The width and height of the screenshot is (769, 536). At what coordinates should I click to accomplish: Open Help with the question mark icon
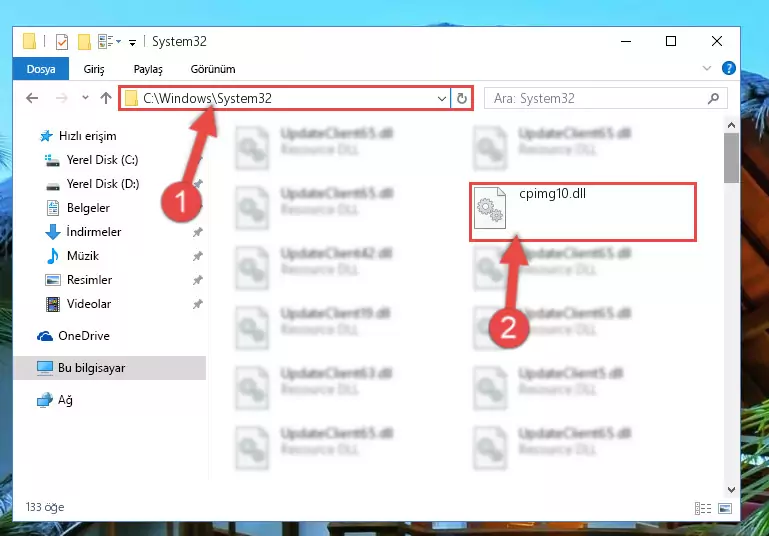(729, 68)
